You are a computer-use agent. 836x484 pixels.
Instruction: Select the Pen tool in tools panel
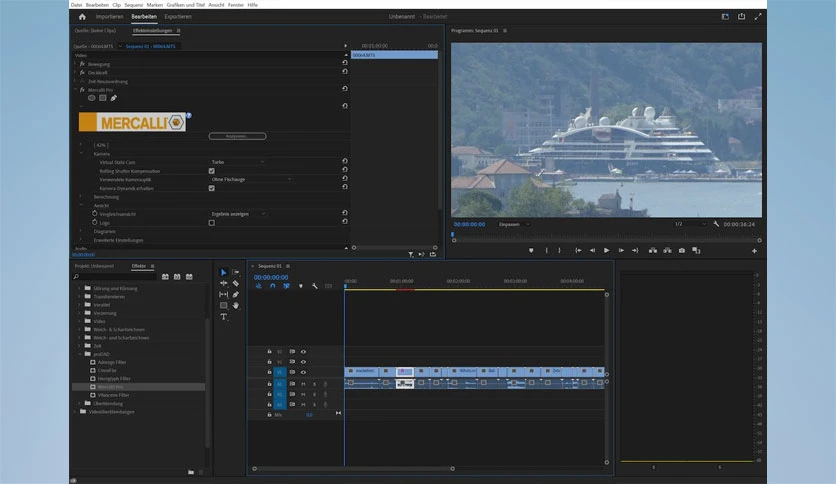(x=236, y=294)
